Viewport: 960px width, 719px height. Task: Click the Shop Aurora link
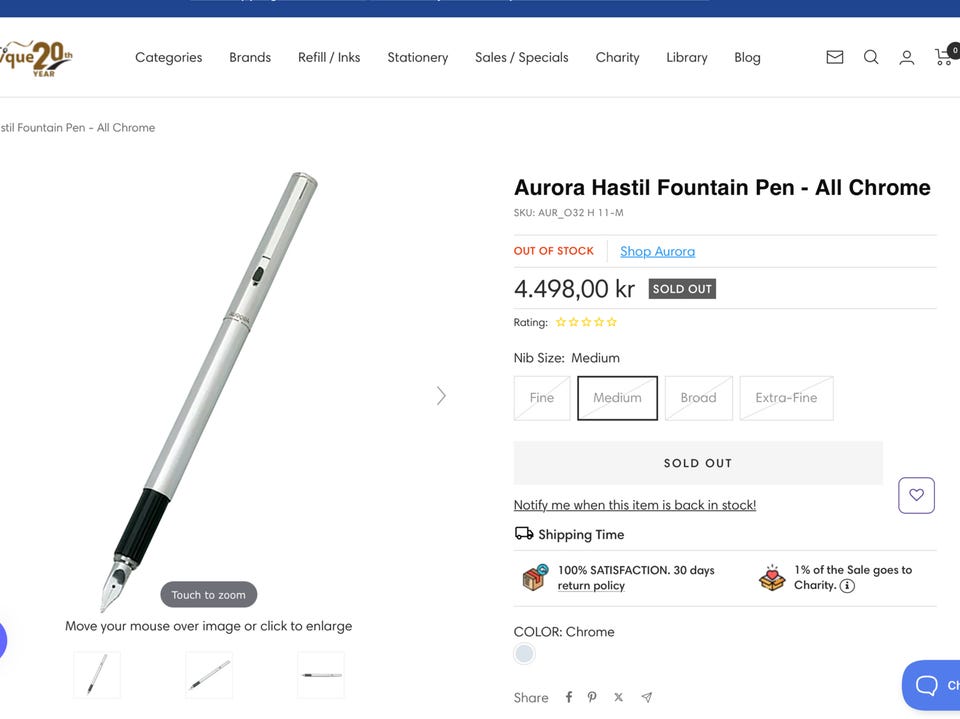[x=657, y=251]
